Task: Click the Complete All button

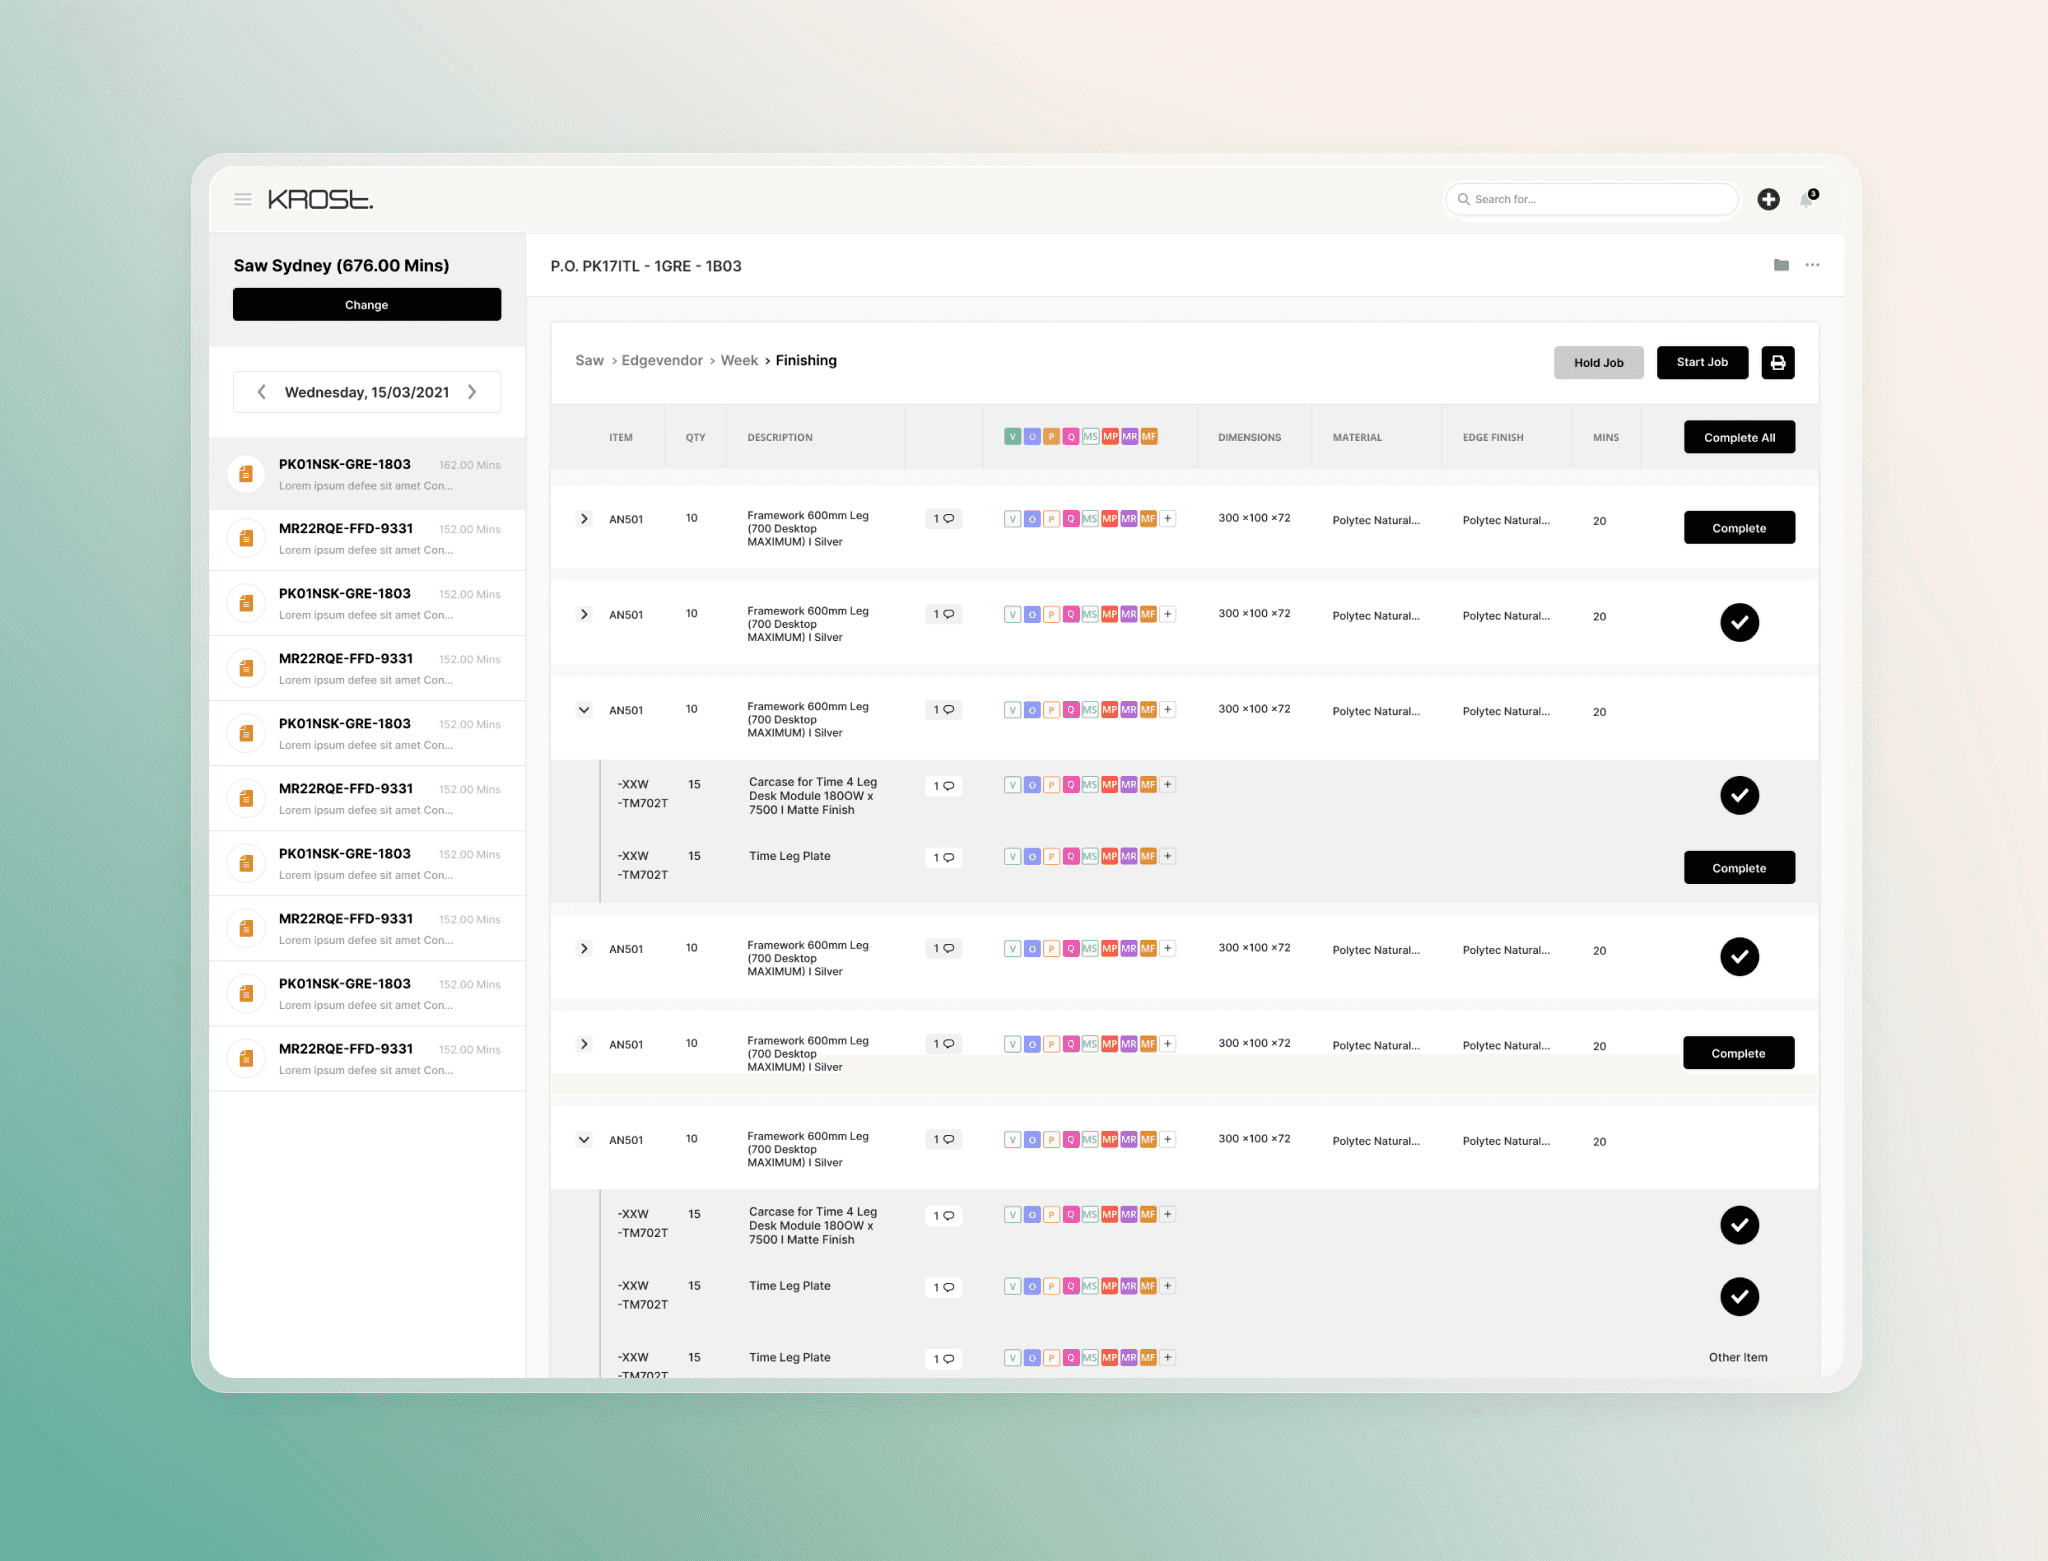Action: point(1739,437)
